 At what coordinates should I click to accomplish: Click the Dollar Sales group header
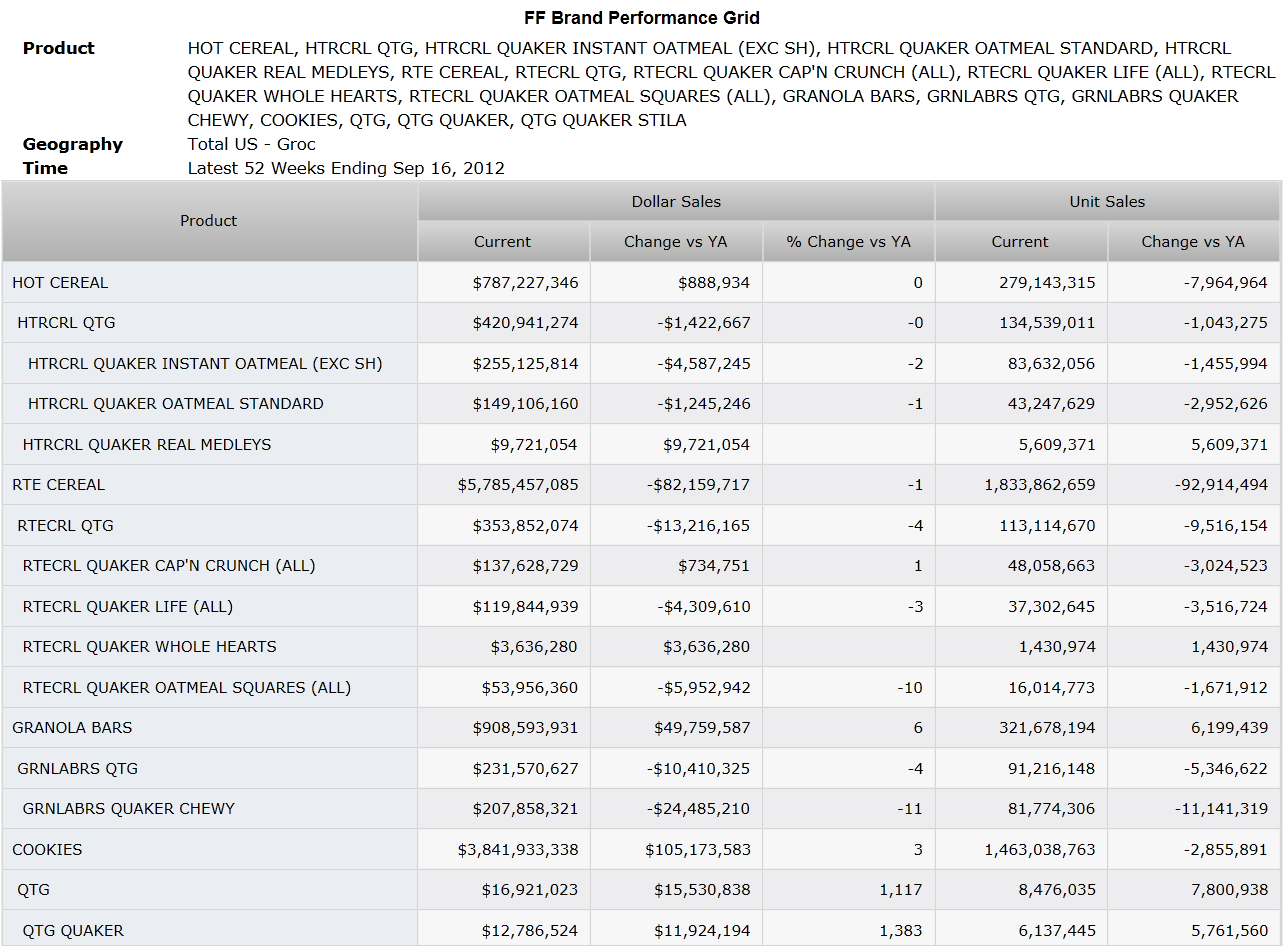coord(676,201)
